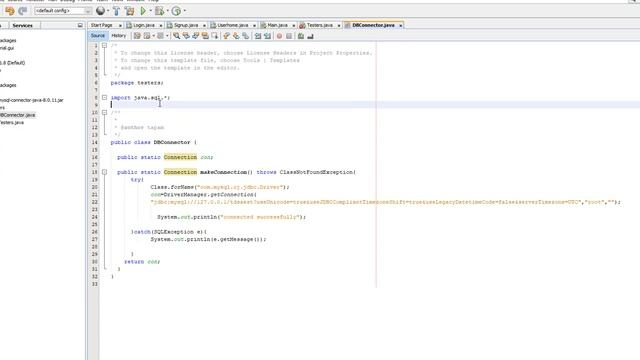Click the Uncomment code icon
Image resolution: width=640 pixels, height=360 pixels.
(310, 36)
